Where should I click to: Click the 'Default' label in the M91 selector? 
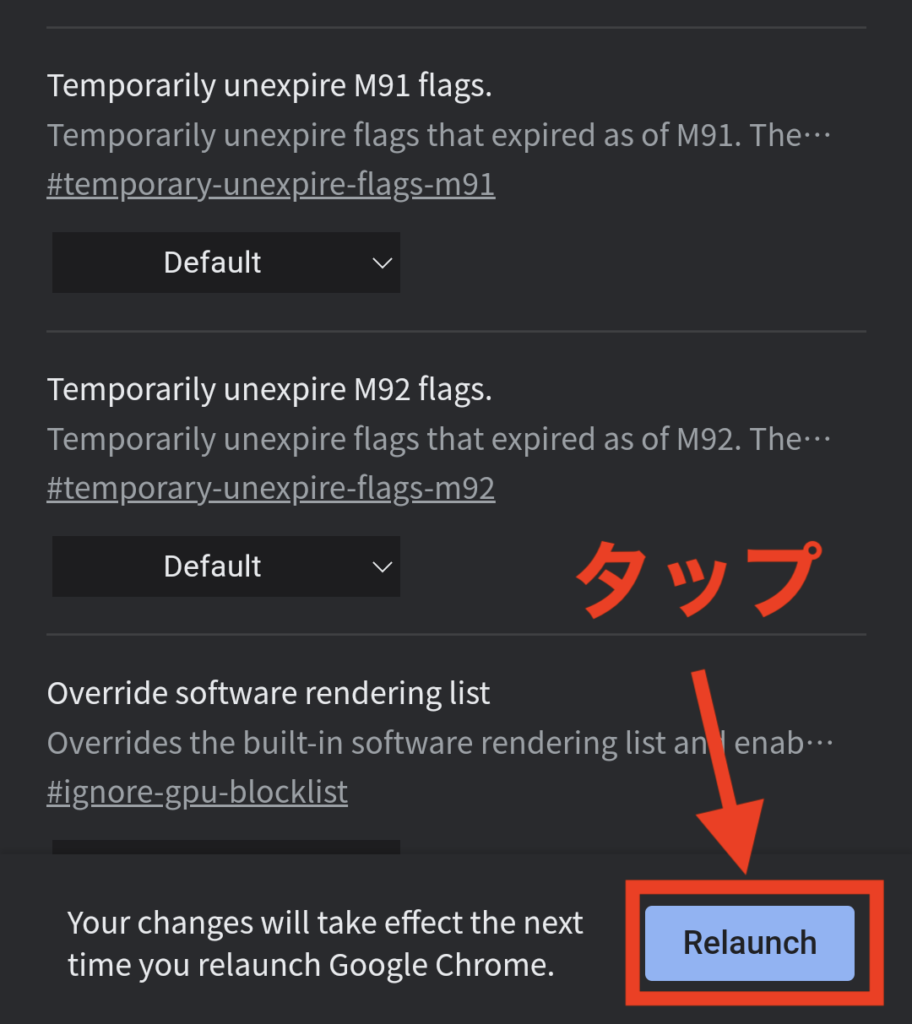pos(212,263)
